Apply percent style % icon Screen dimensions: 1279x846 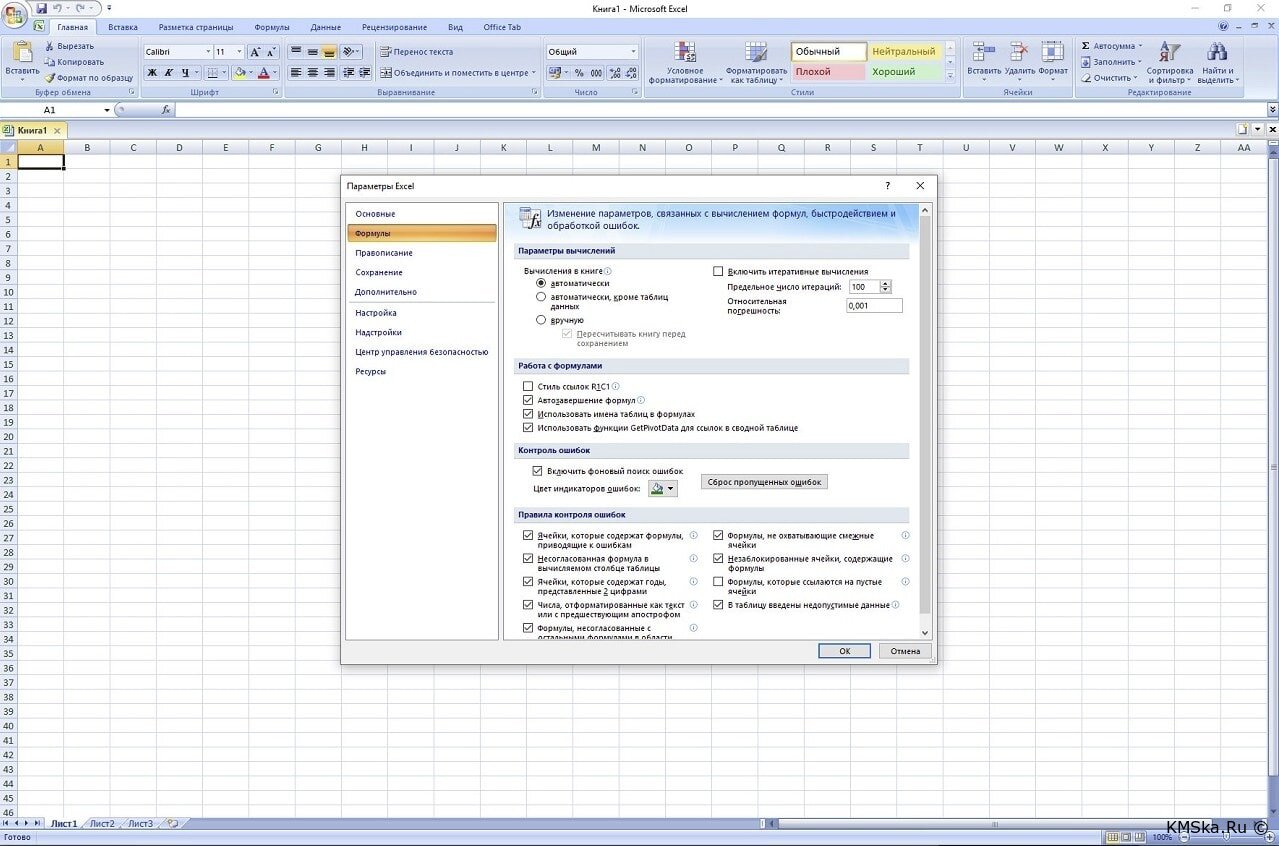coord(580,73)
